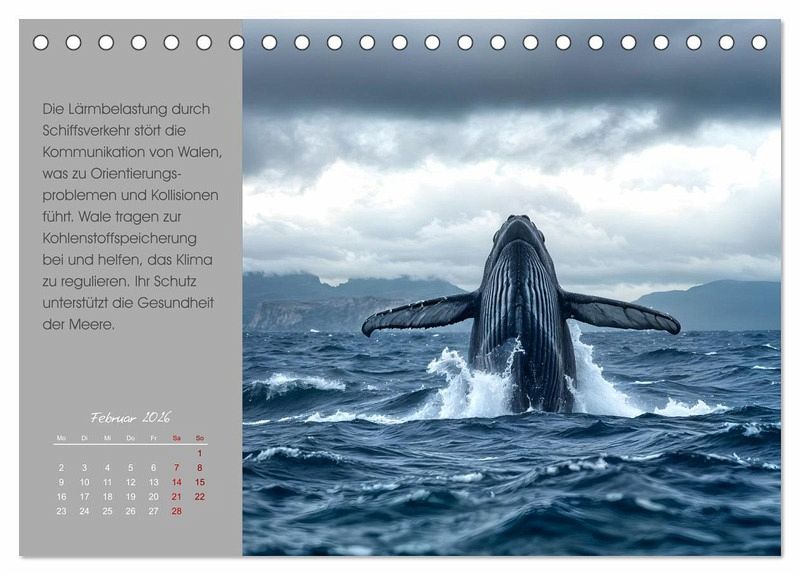Click the whale's fin on the photo's right side

coord(622,313)
